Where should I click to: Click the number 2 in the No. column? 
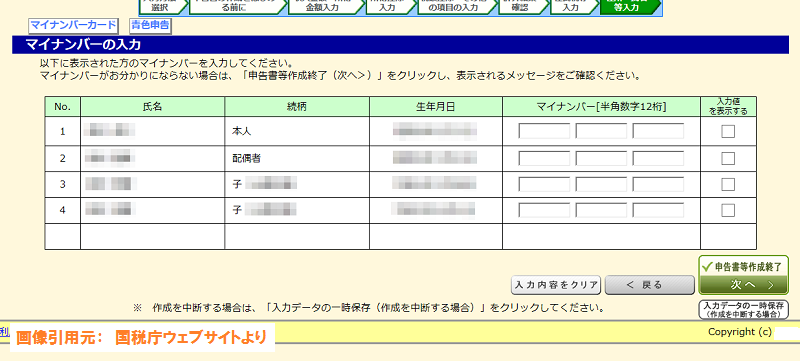pos(63,159)
